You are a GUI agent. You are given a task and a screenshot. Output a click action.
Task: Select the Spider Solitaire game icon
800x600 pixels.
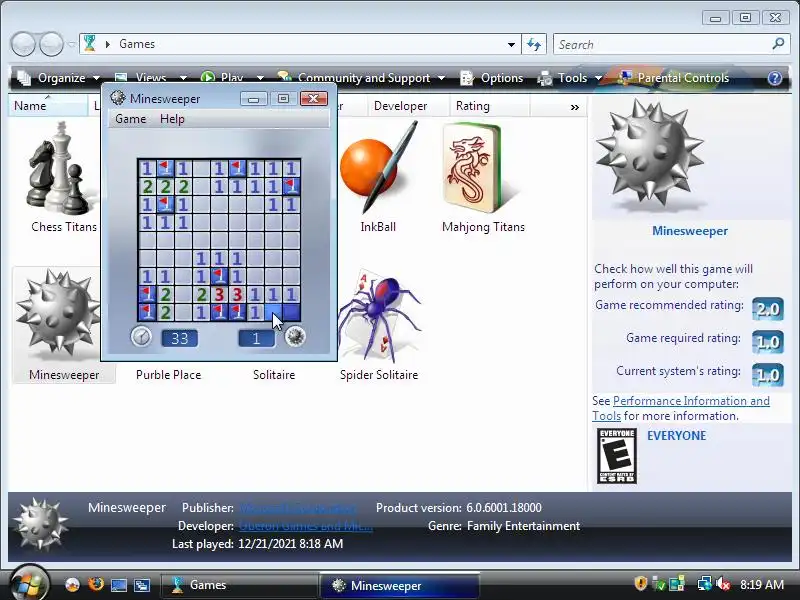380,316
